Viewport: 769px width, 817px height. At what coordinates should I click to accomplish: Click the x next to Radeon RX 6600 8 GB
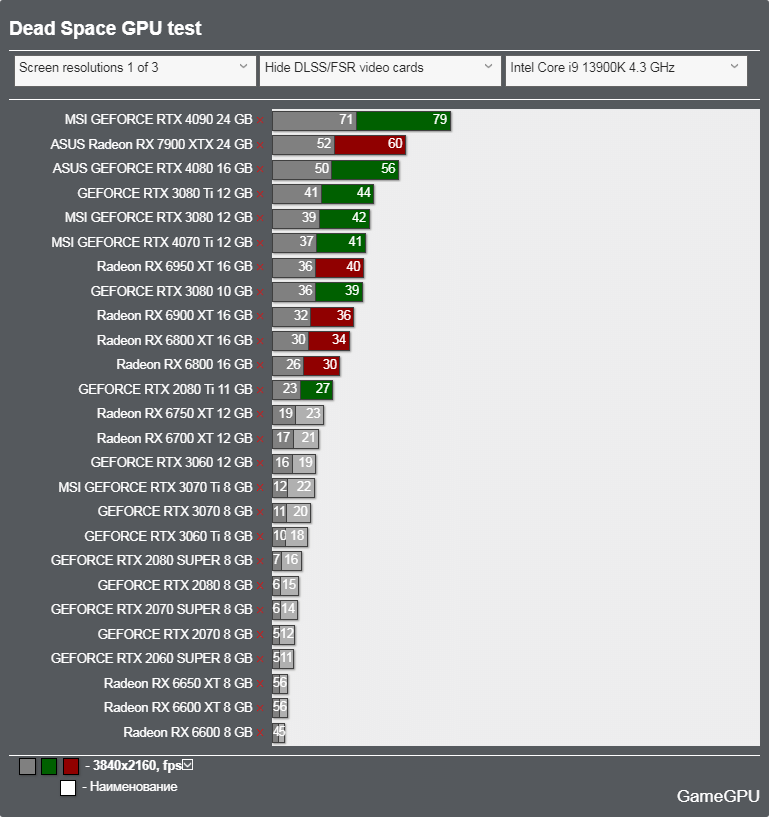pyautogui.click(x=260, y=733)
